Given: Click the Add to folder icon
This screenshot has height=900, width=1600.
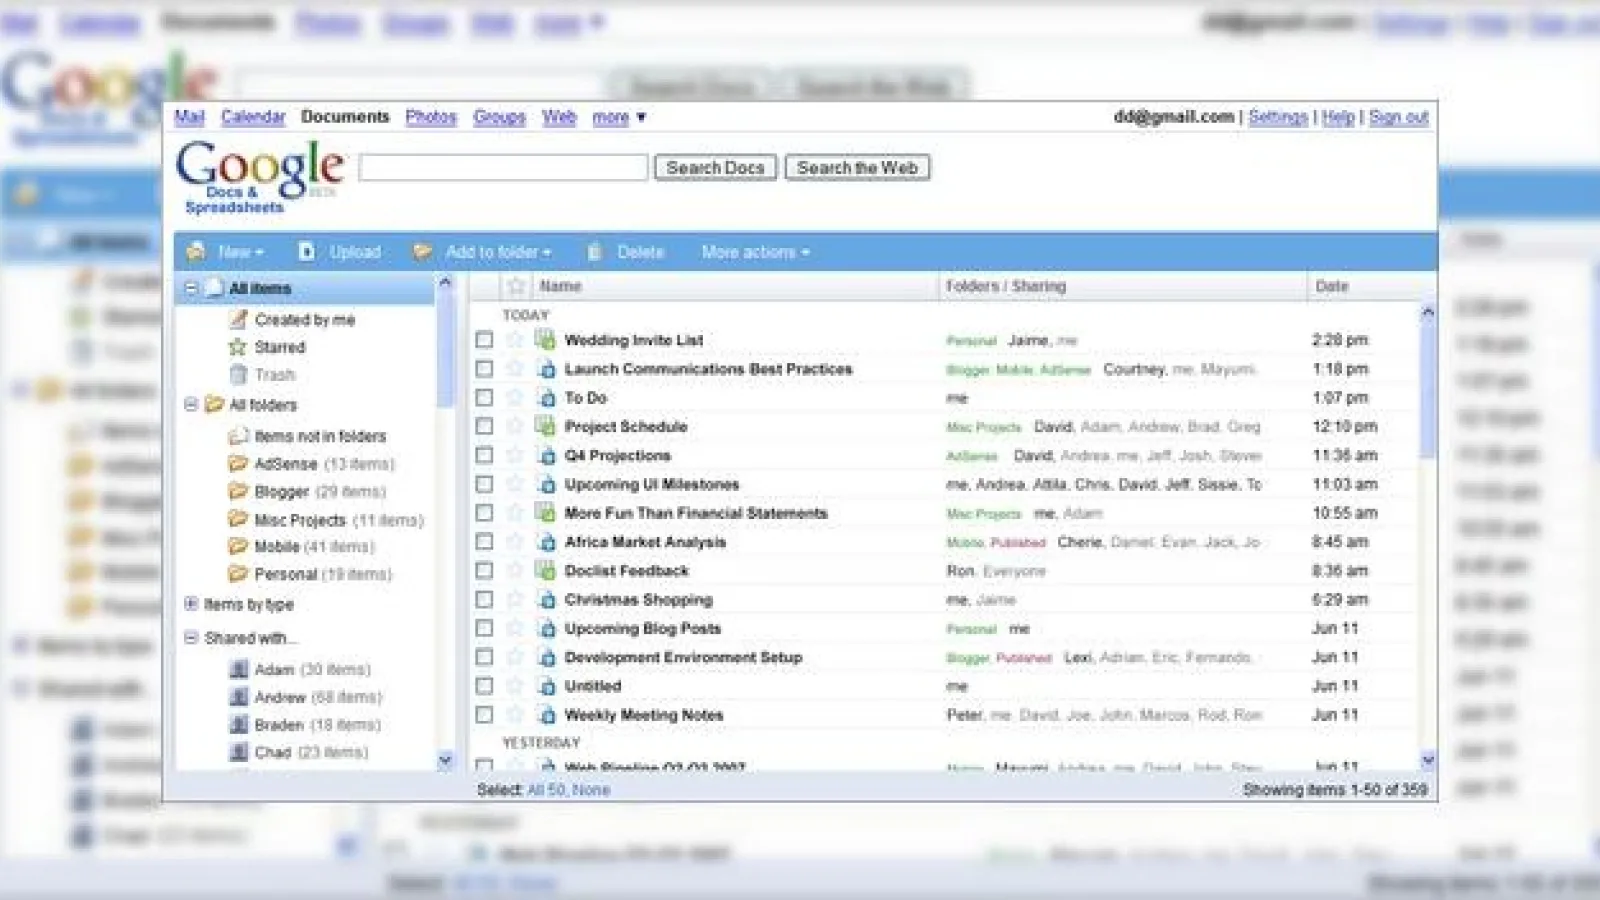Looking at the screenshot, I should 423,252.
